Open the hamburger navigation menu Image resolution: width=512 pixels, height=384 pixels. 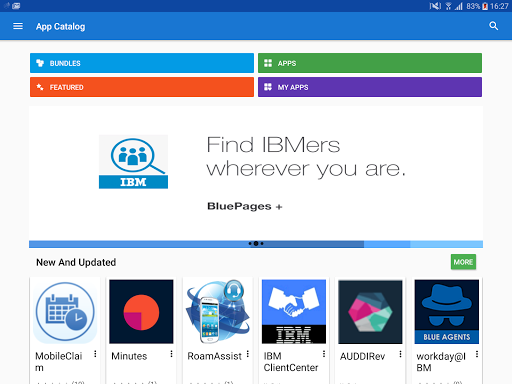tap(18, 26)
